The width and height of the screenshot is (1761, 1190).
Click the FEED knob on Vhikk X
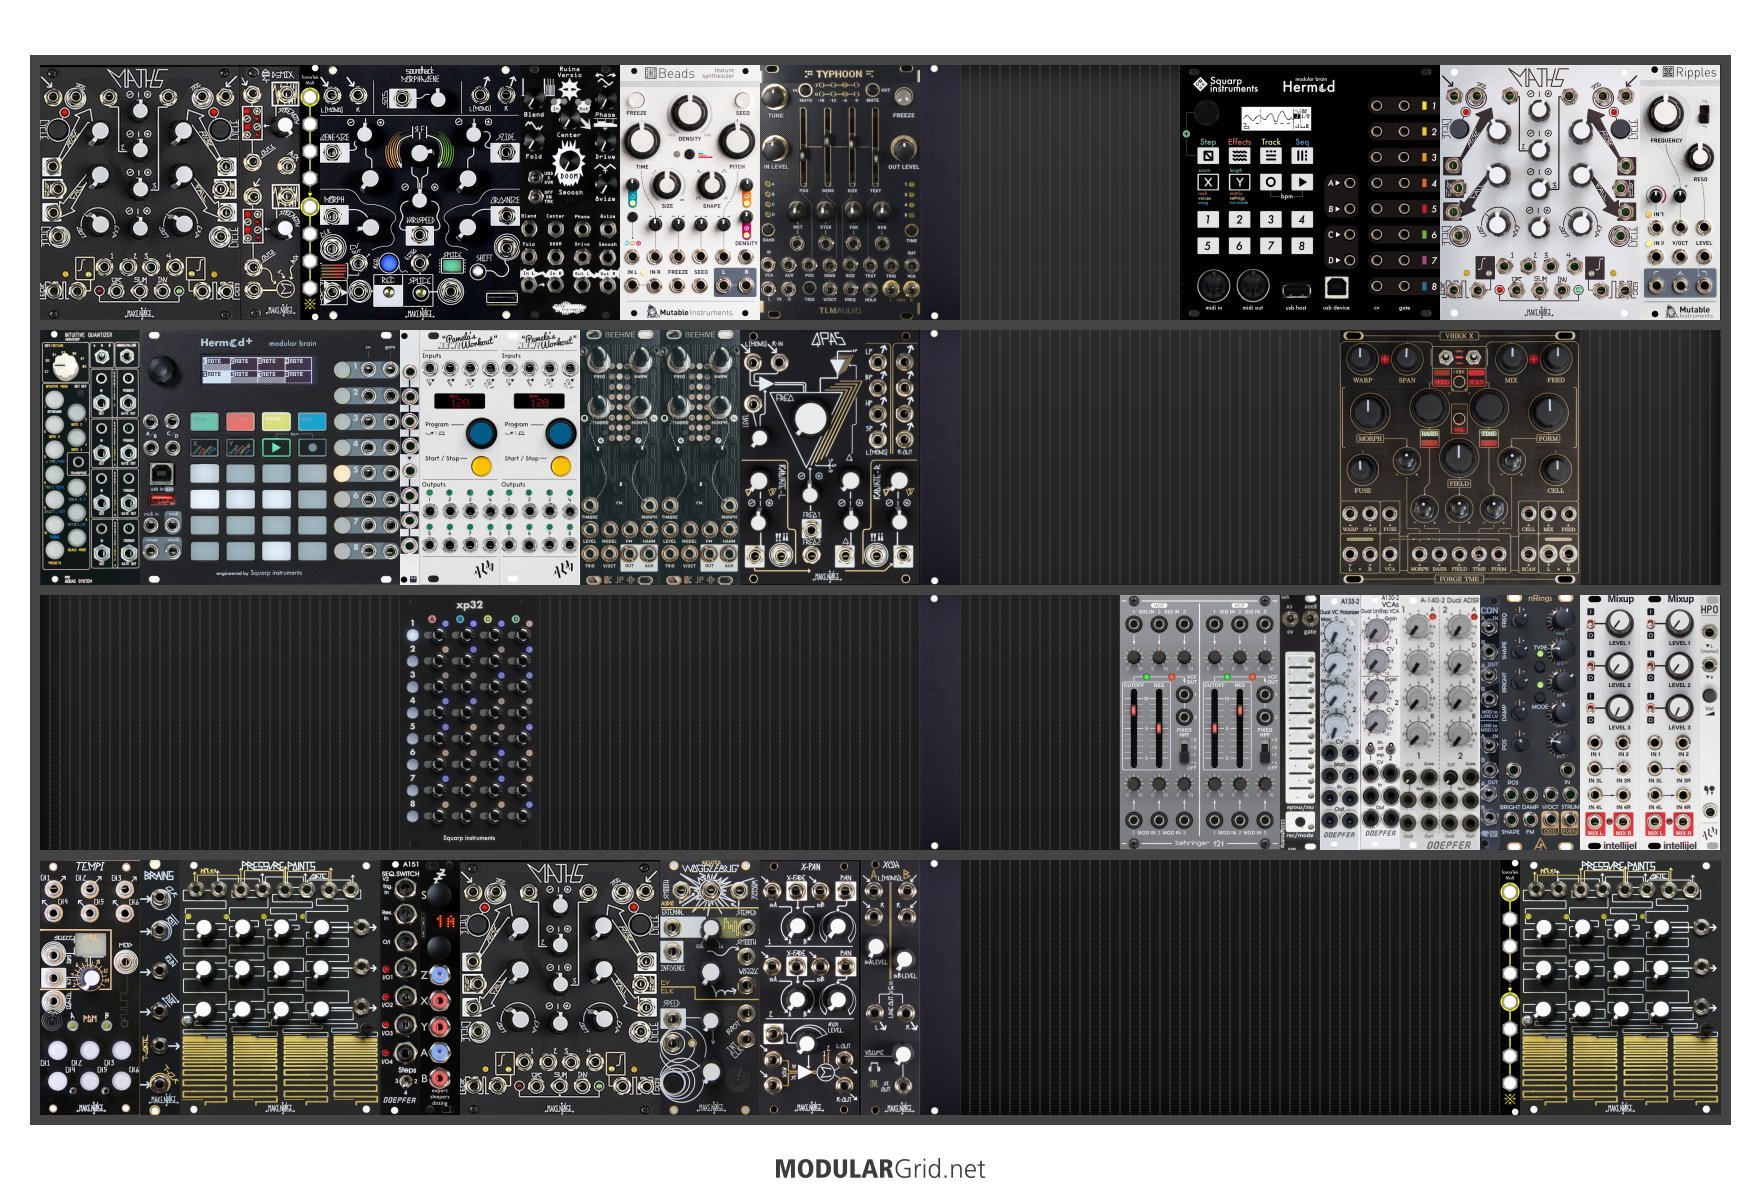click(1556, 358)
